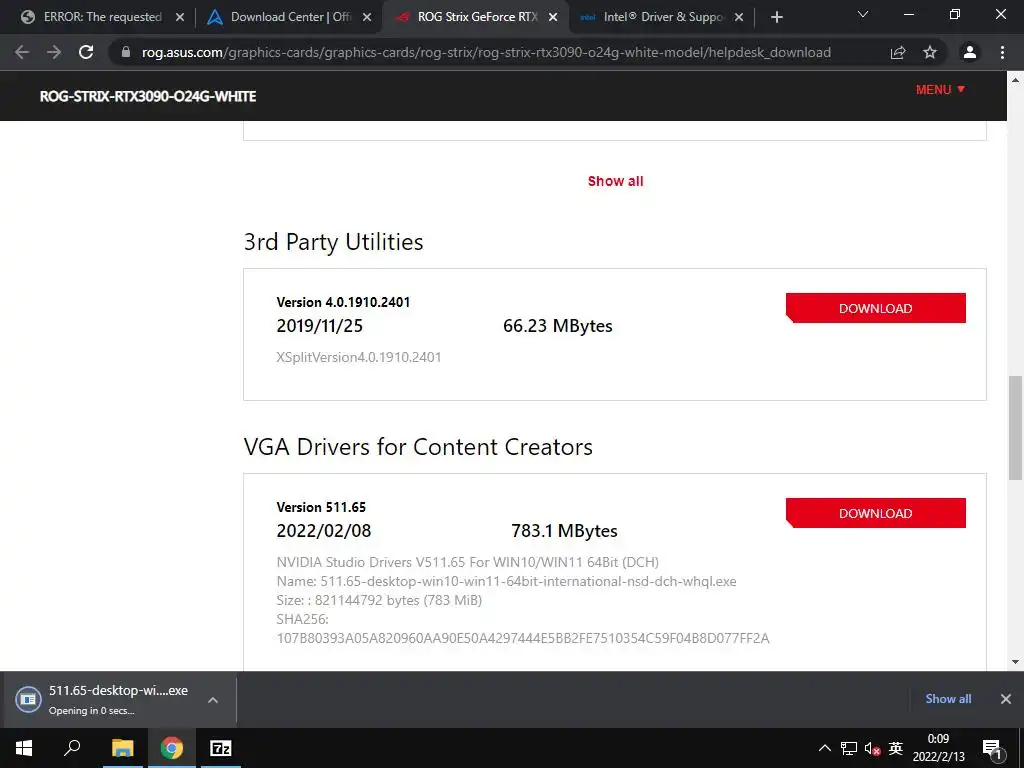Click the Version 511.65 label
This screenshot has height=768, width=1024.
(321, 507)
